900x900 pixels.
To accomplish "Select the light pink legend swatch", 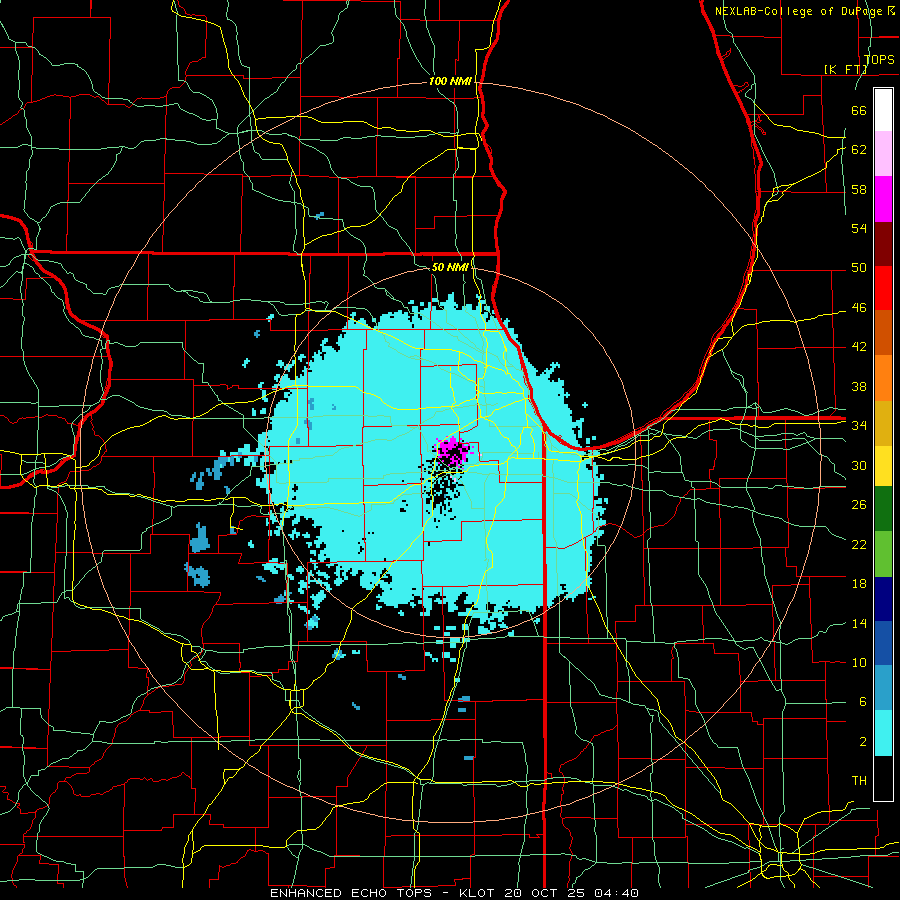I will coord(883,154).
